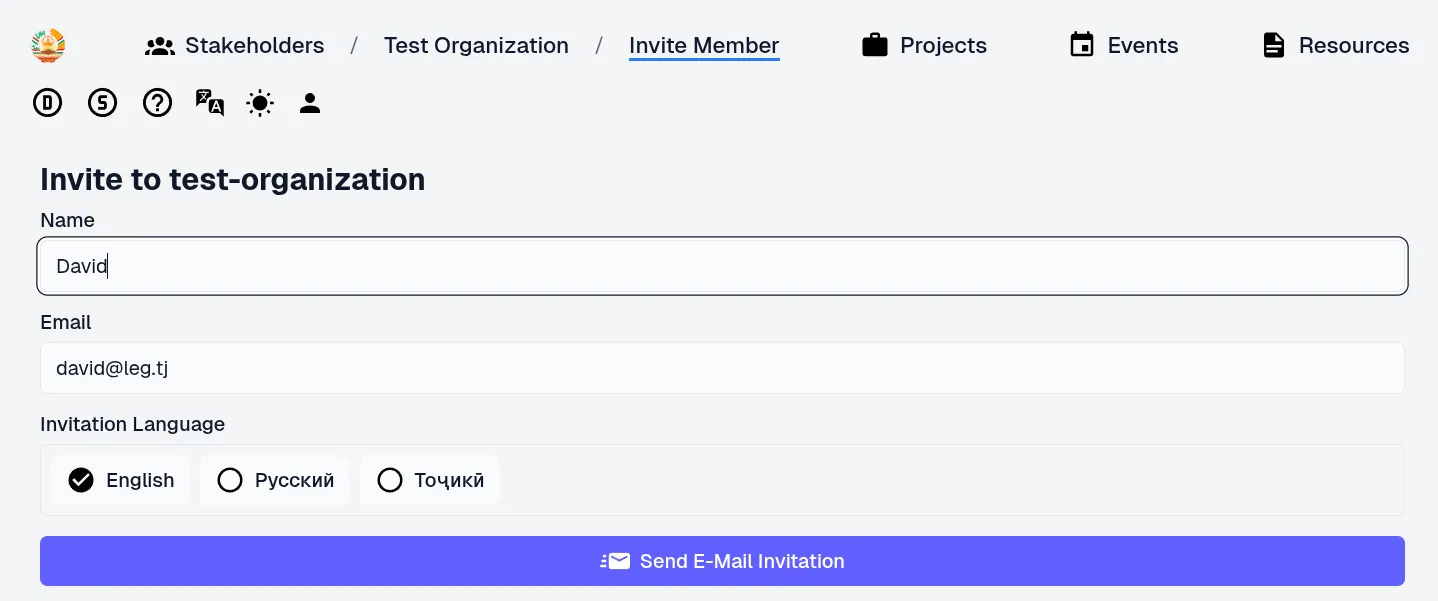Toggle light/dark theme sun icon
Image resolution: width=1438 pixels, height=601 pixels.
tap(260, 103)
